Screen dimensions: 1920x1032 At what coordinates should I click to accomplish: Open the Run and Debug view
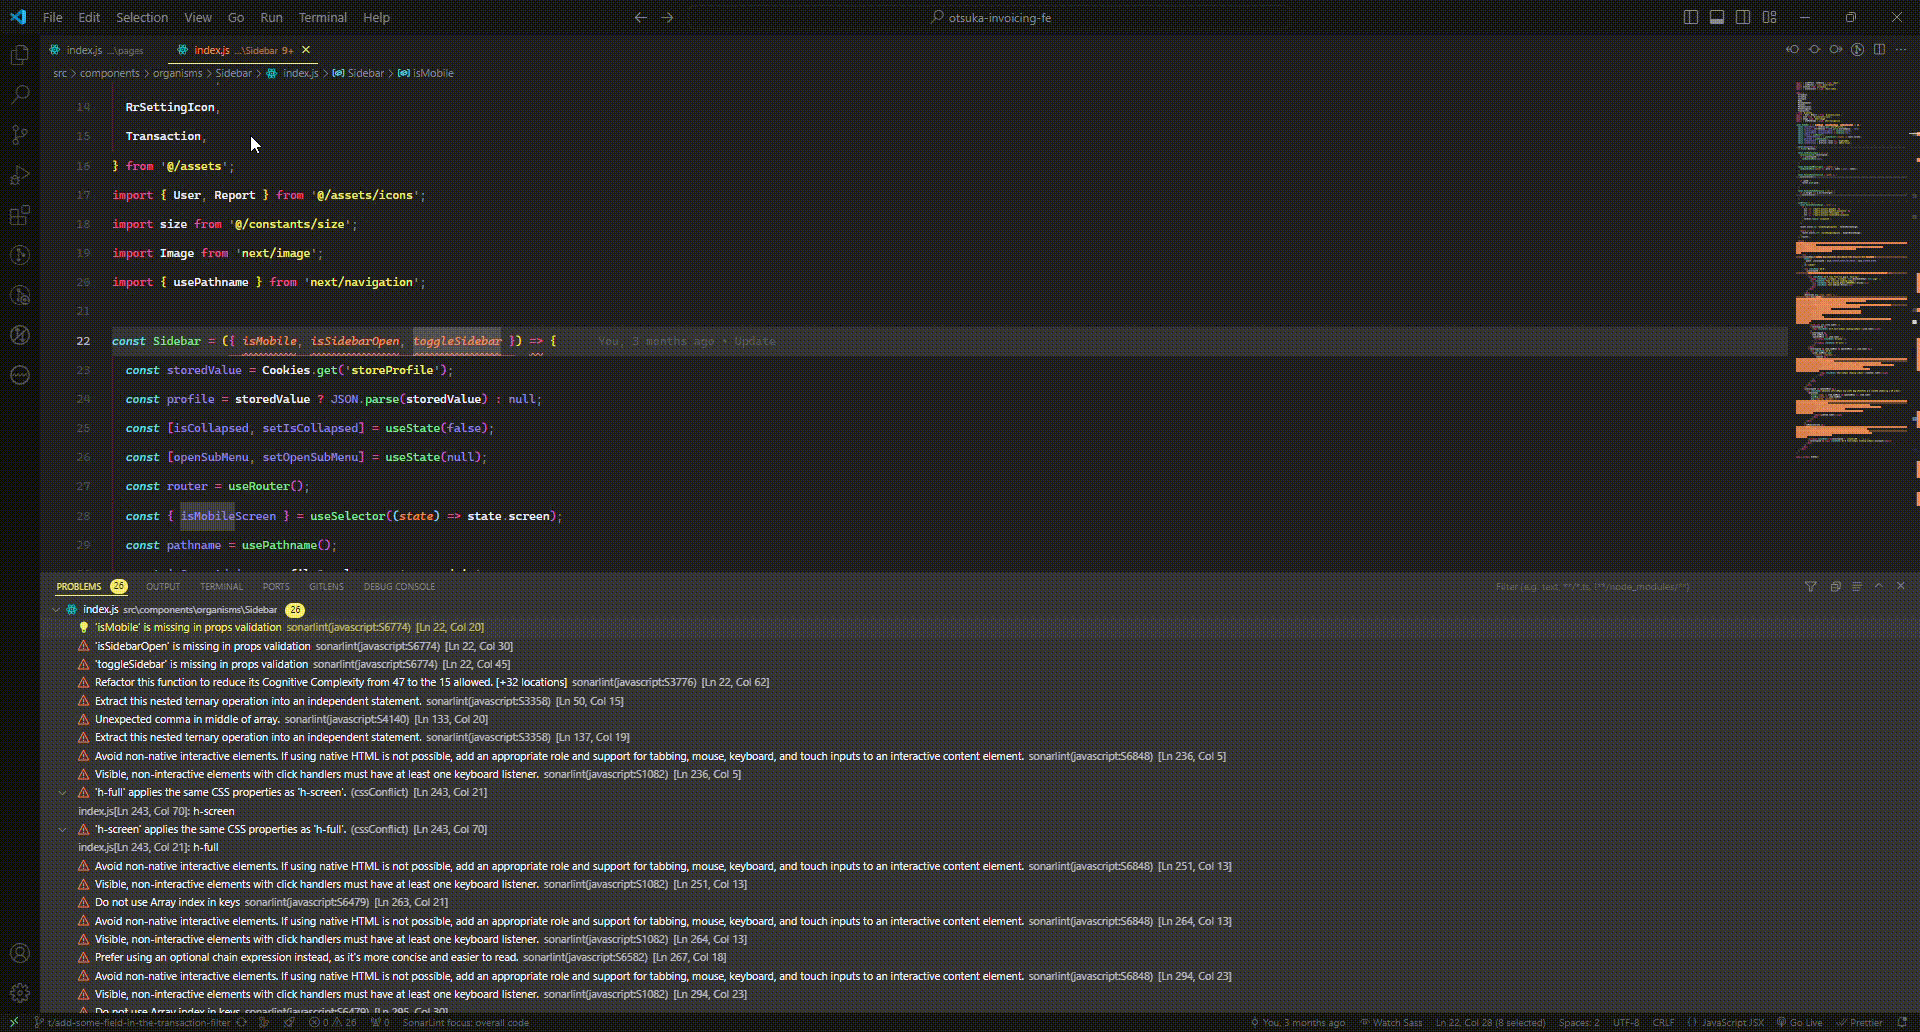[x=19, y=175]
